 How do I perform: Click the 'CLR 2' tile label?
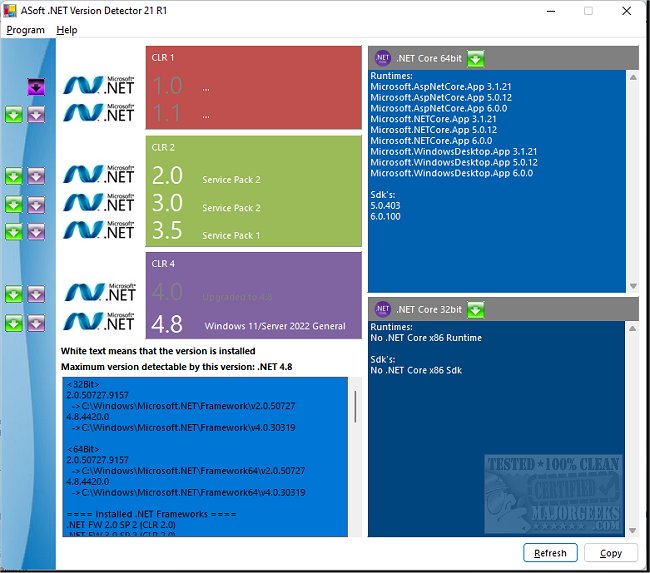163,148
